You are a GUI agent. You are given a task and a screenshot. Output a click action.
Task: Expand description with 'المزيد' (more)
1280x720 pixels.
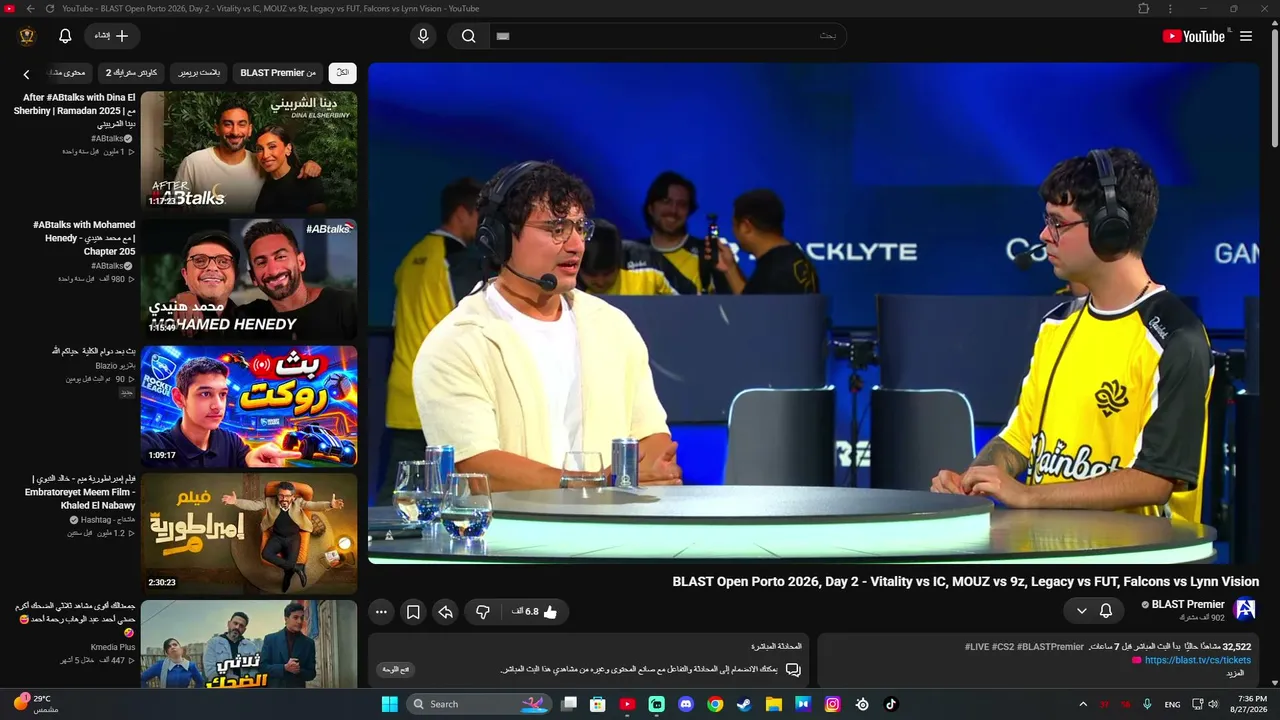coord(1236,674)
